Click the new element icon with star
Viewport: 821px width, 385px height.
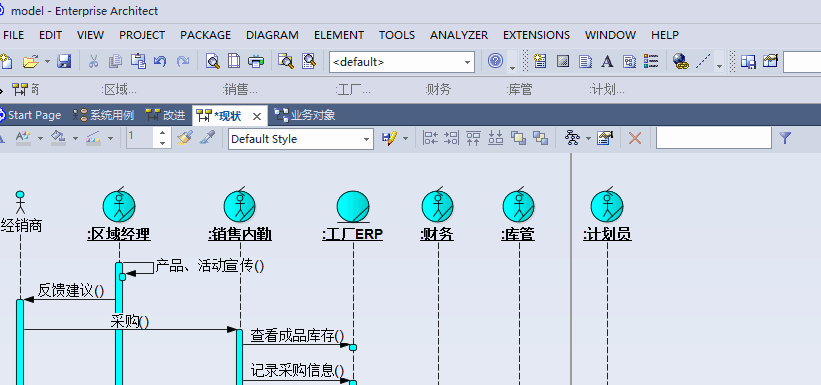pos(540,62)
